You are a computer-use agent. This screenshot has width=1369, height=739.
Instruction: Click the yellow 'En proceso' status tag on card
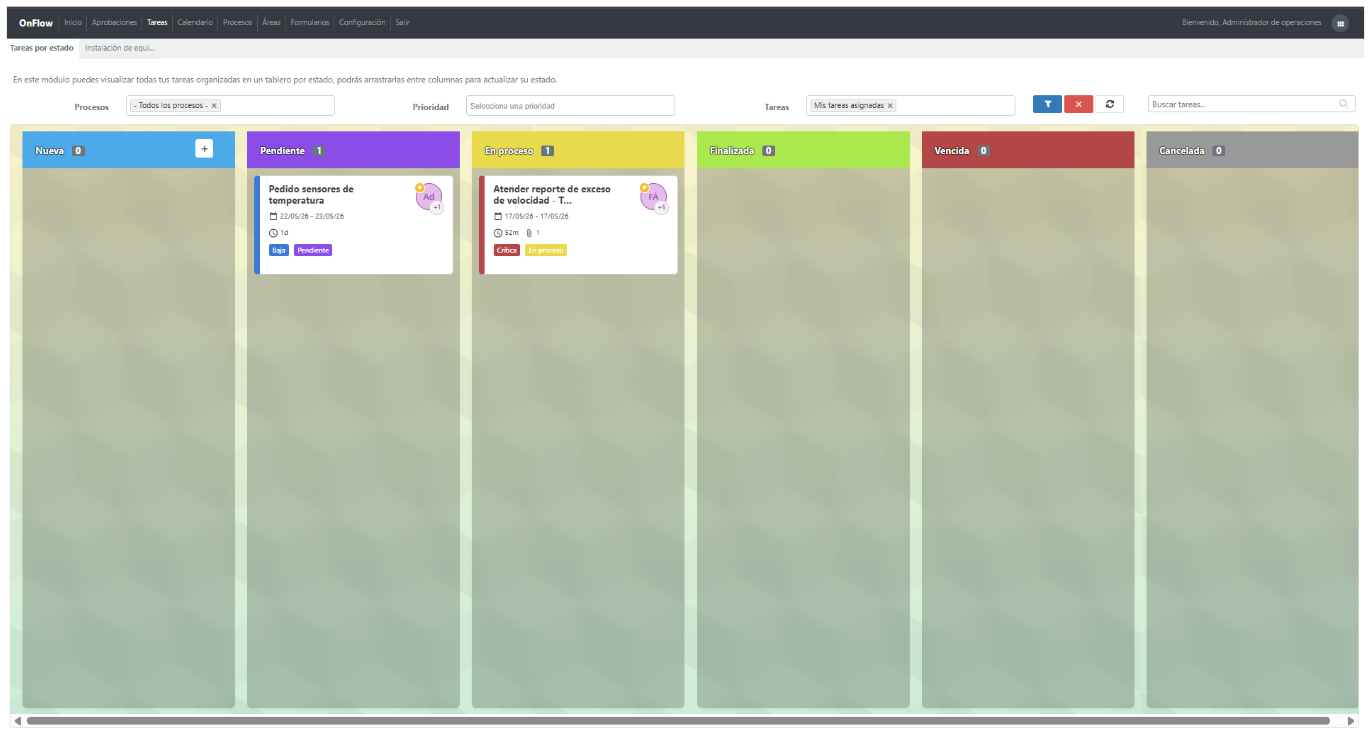pyautogui.click(x=546, y=250)
